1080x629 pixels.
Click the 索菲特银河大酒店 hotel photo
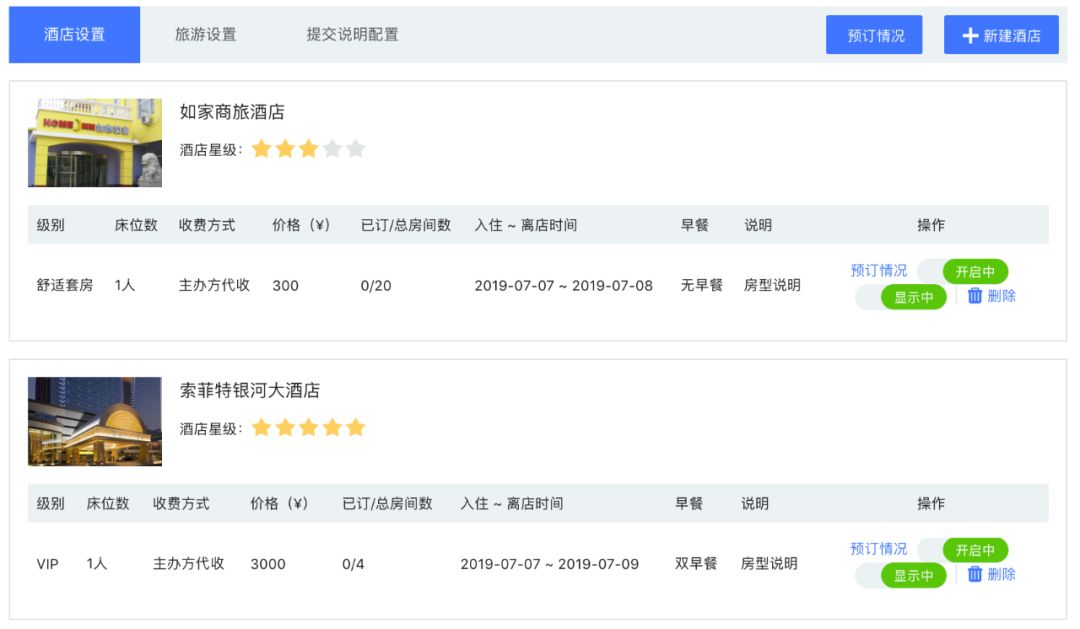click(x=95, y=421)
